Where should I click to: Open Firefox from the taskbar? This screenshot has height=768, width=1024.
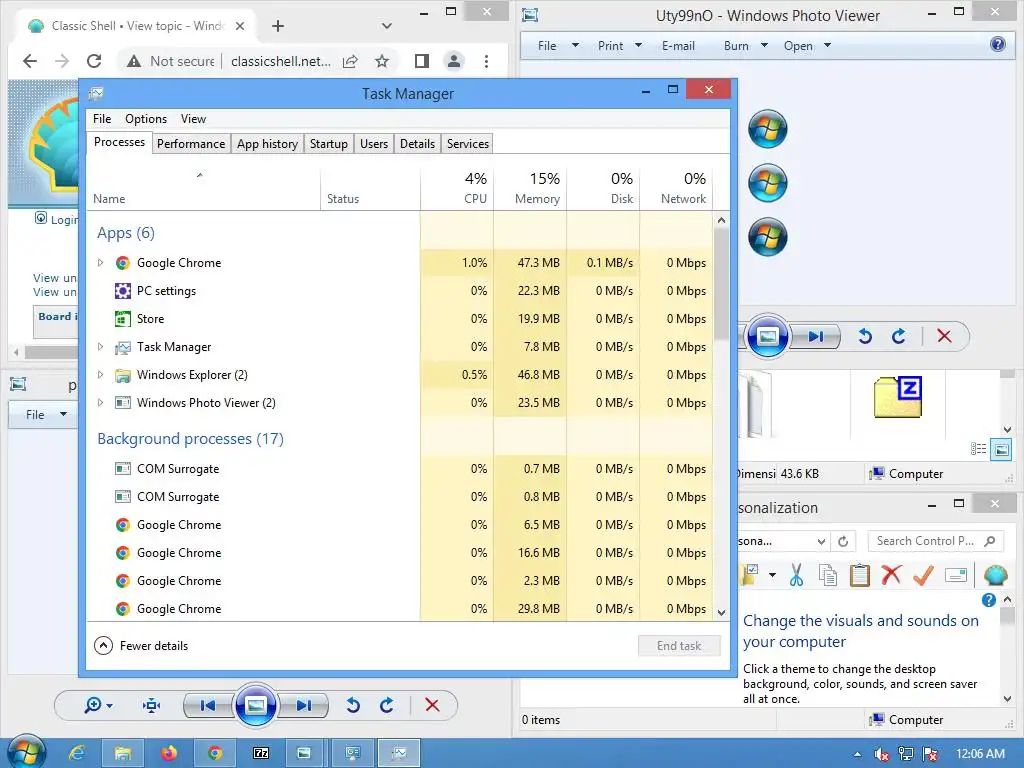click(169, 753)
